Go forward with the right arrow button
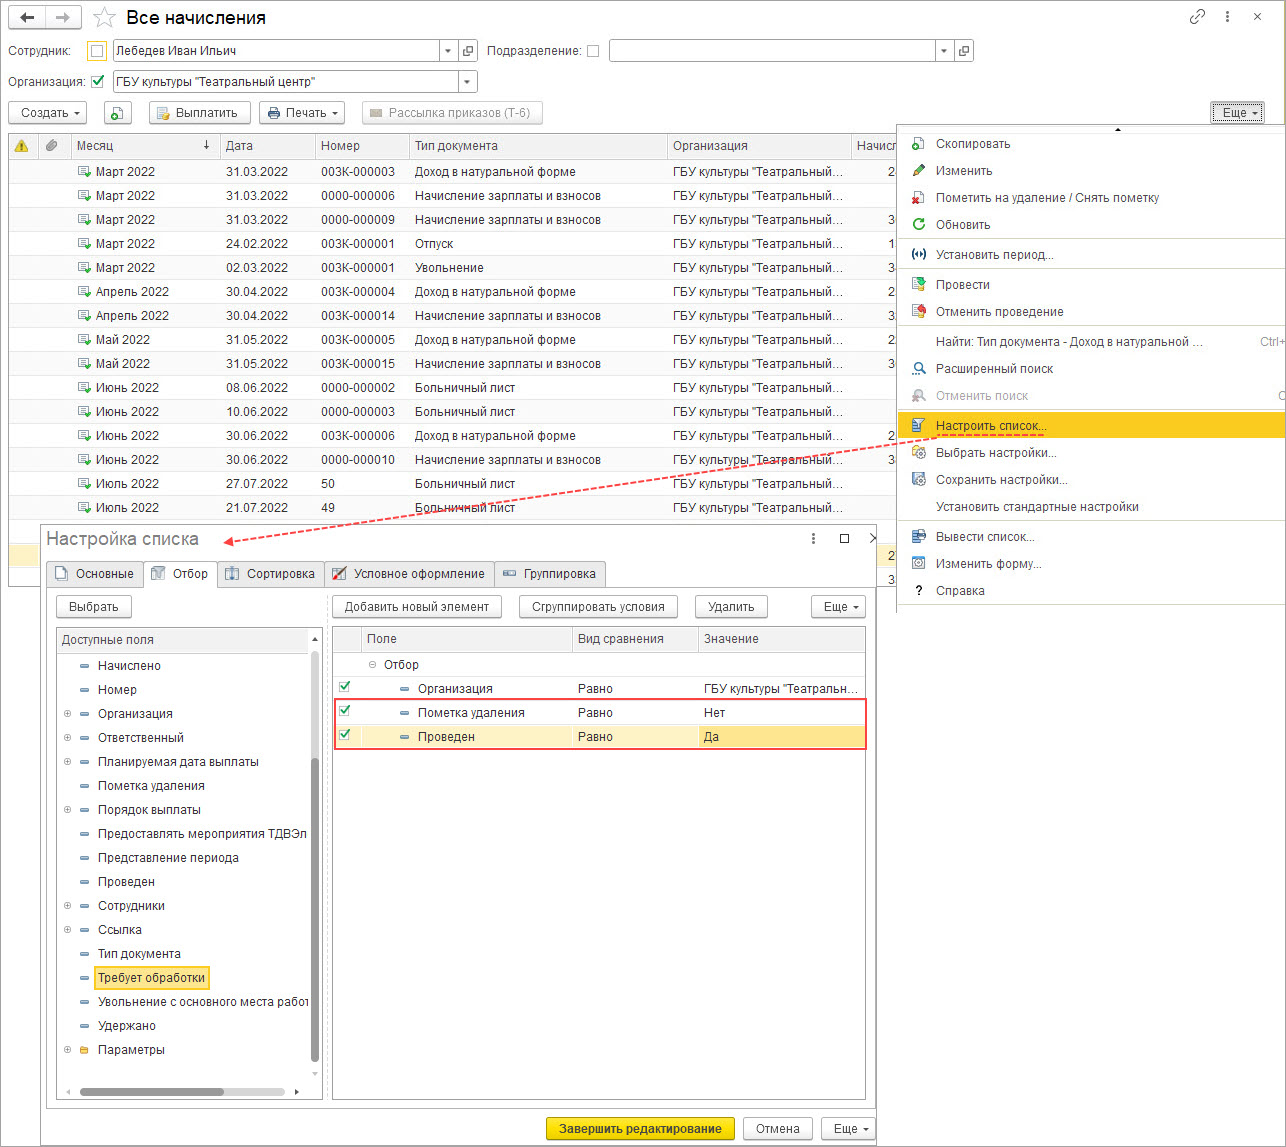 click(62, 18)
